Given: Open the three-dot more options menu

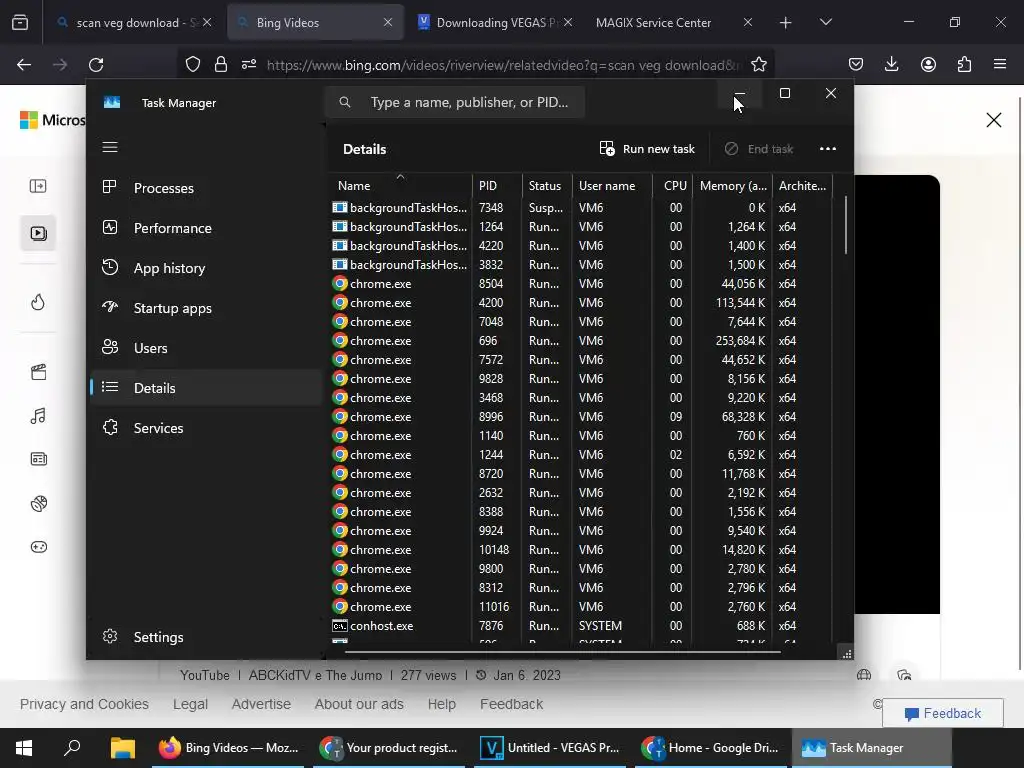Looking at the screenshot, I should click(827, 149).
